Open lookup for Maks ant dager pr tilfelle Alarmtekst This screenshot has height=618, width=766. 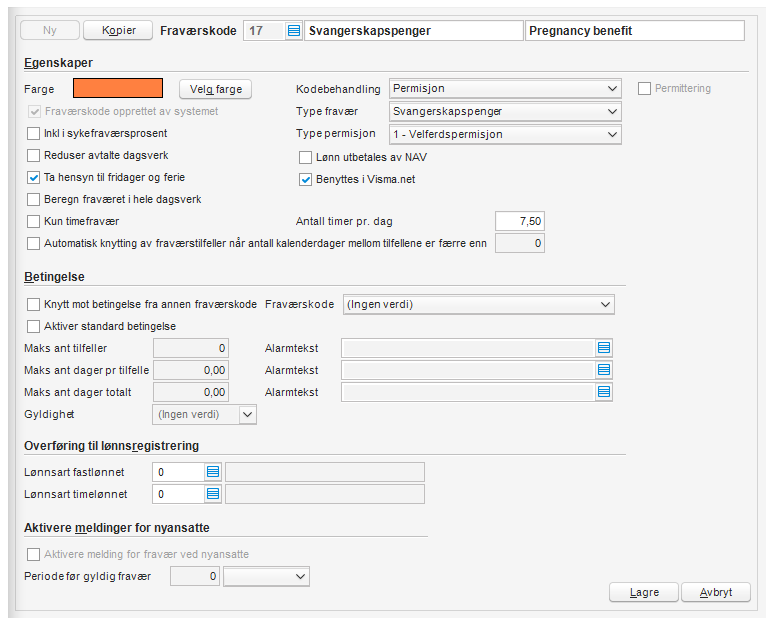coord(604,370)
